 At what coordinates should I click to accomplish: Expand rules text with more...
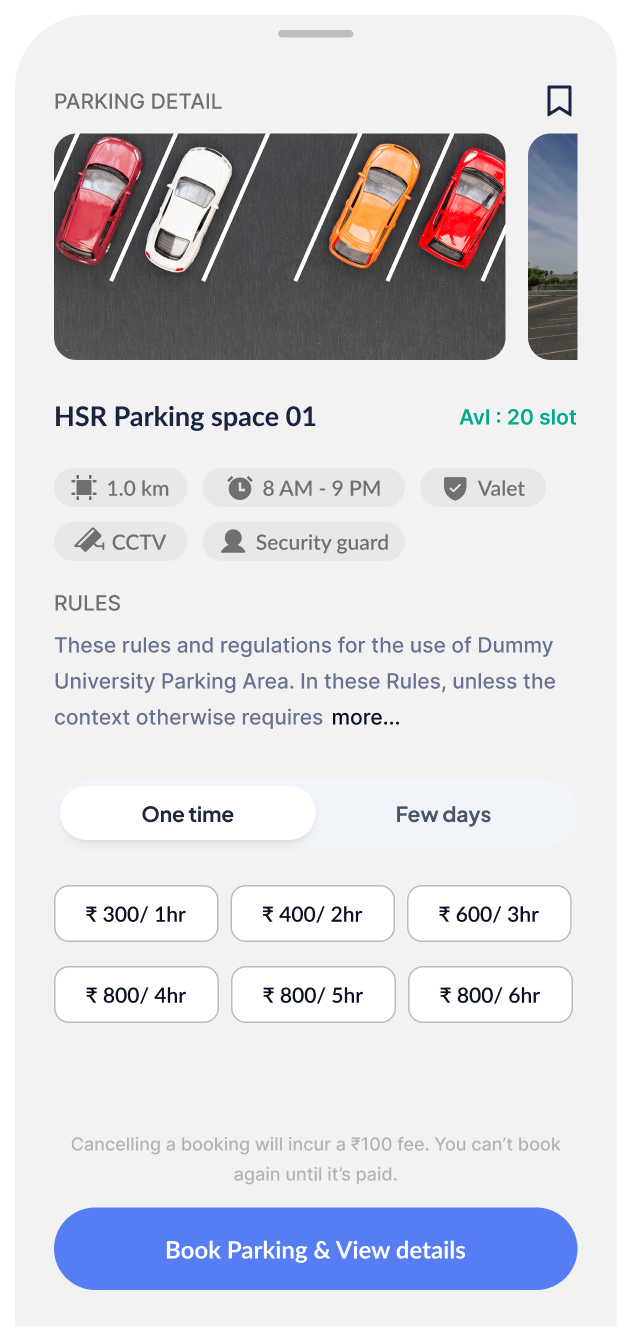(366, 717)
